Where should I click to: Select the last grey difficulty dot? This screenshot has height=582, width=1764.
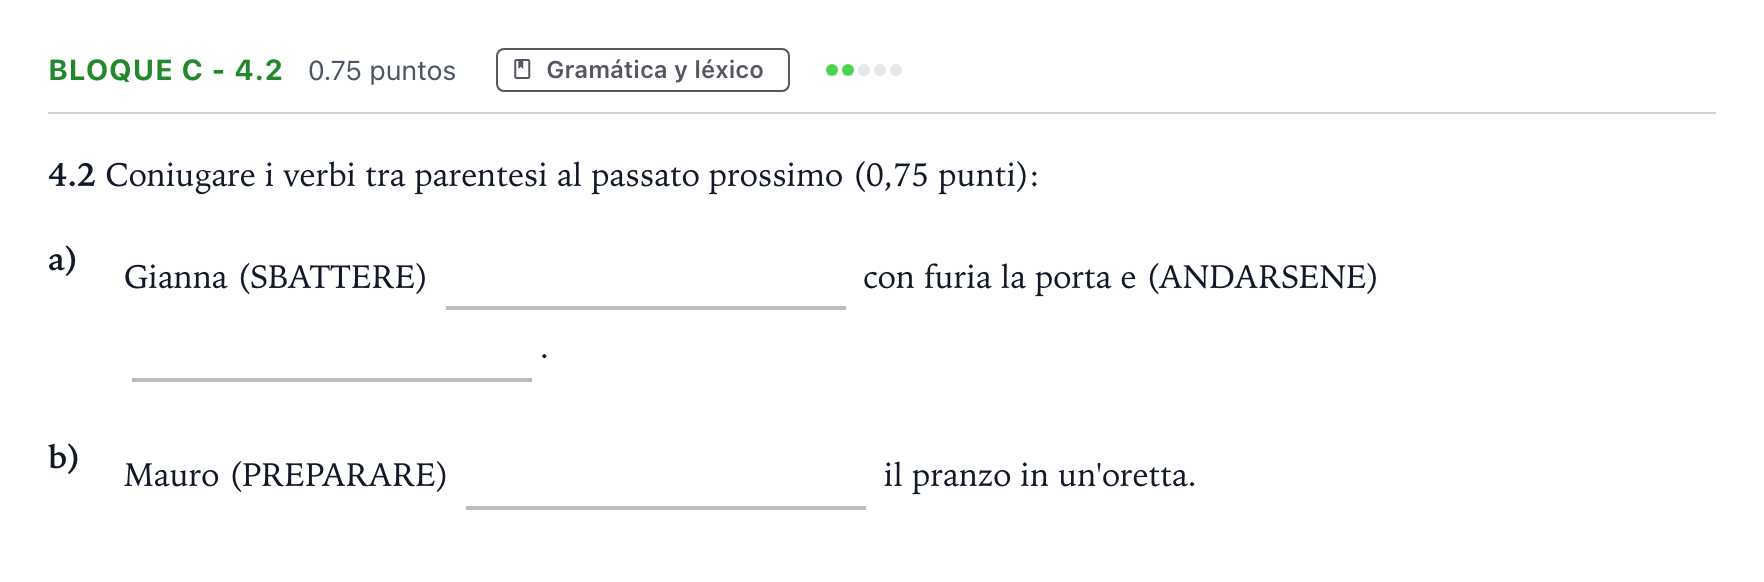pos(896,70)
